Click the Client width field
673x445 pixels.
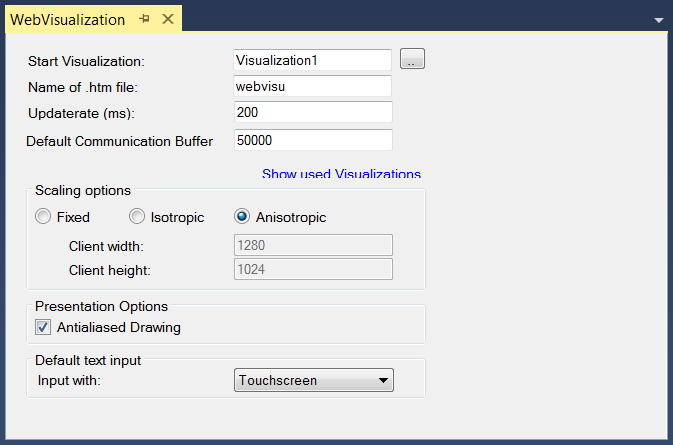(x=313, y=245)
